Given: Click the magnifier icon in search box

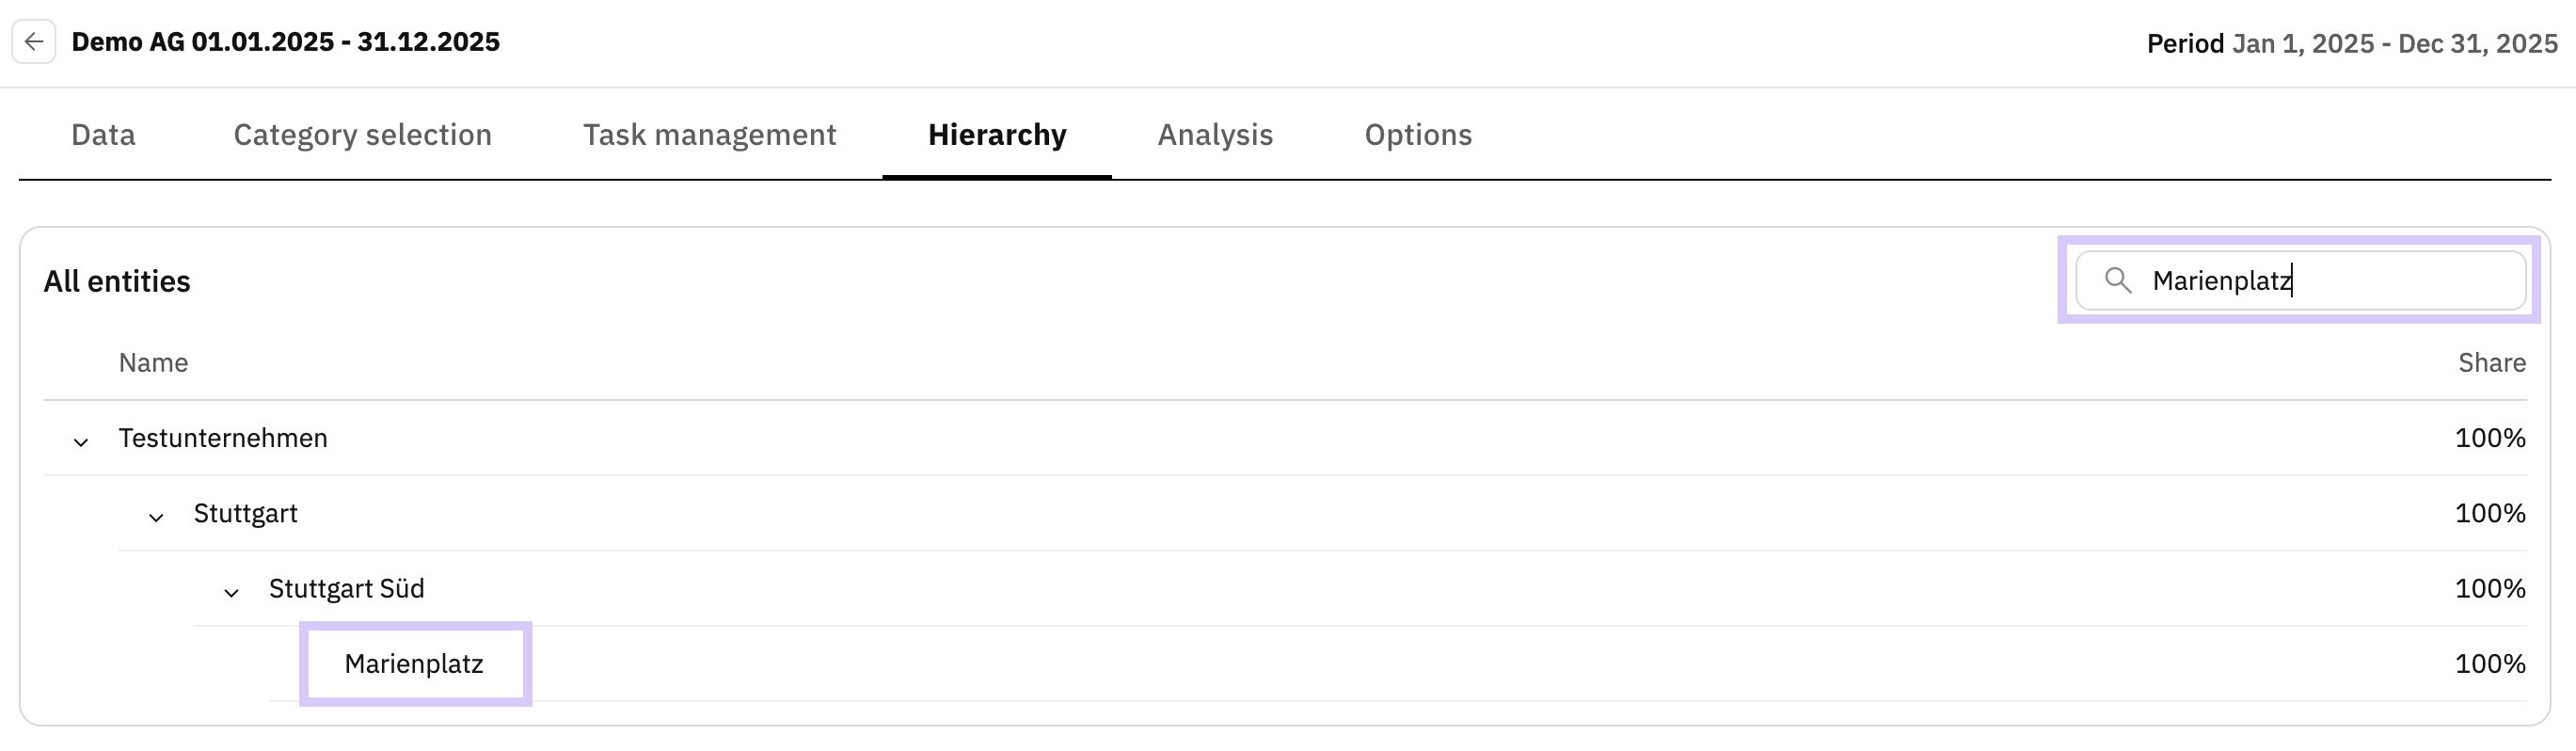Looking at the screenshot, I should [x=2117, y=280].
